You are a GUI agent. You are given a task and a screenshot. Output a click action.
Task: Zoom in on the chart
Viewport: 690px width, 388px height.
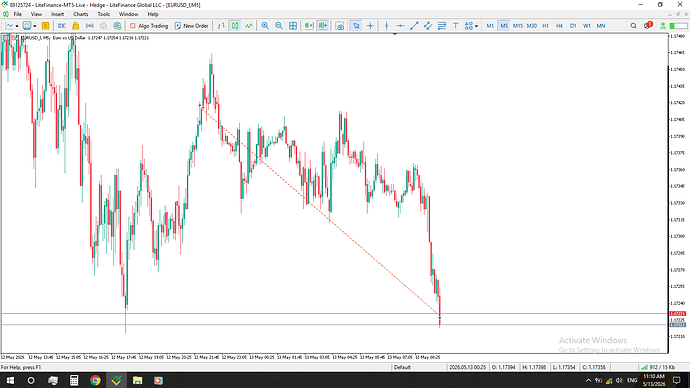(265, 26)
